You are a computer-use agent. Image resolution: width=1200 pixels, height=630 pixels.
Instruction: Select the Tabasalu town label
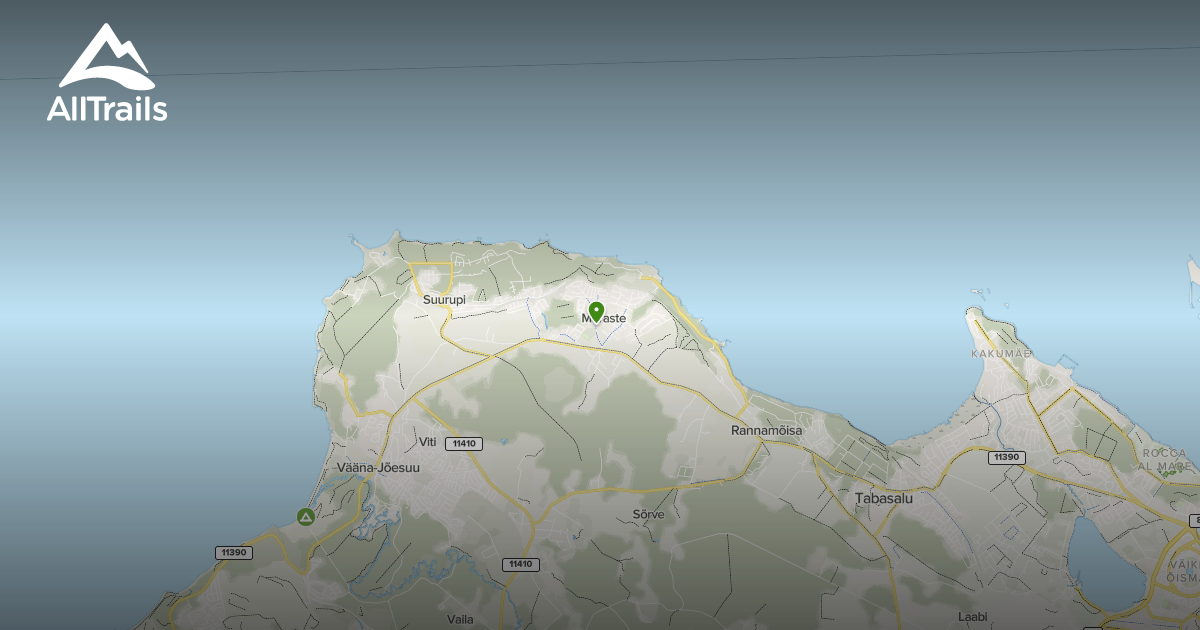(884, 497)
